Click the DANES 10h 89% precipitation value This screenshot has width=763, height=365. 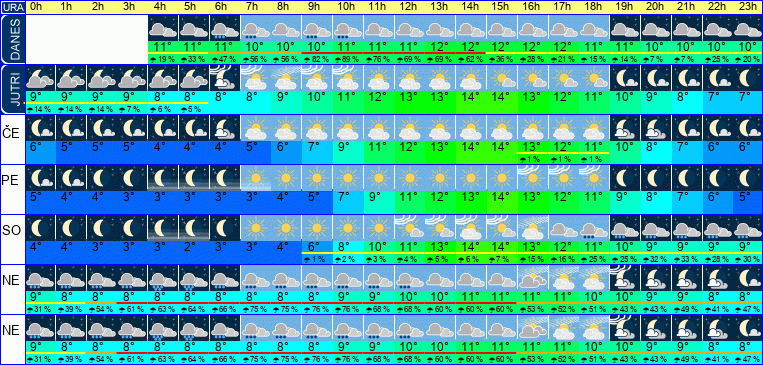pos(348,59)
